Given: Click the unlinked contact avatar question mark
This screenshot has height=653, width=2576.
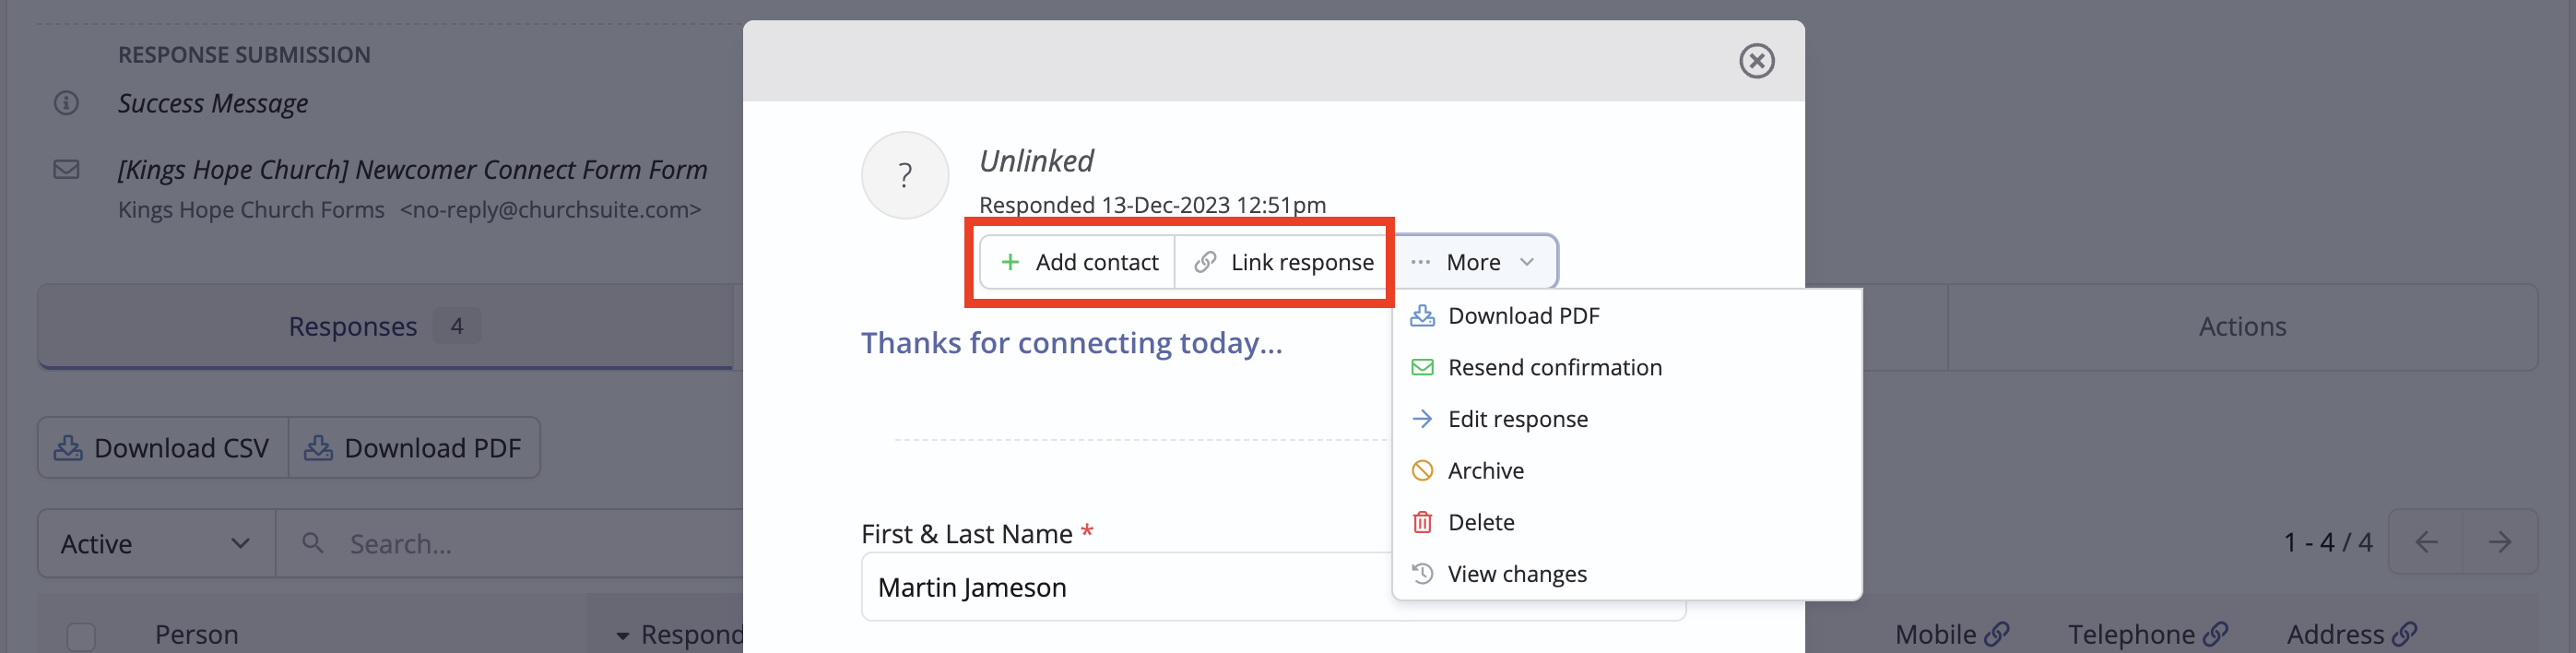Looking at the screenshot, I should pyautogui.click(x=904, y=175).
